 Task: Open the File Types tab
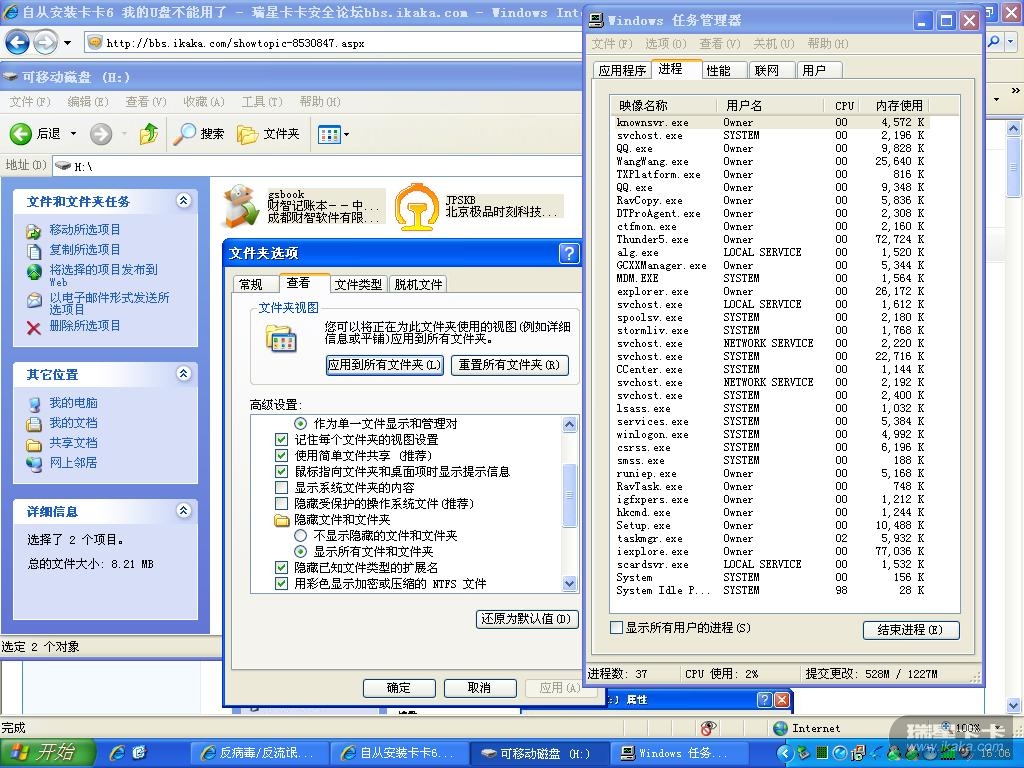click(x=358, y=284)
